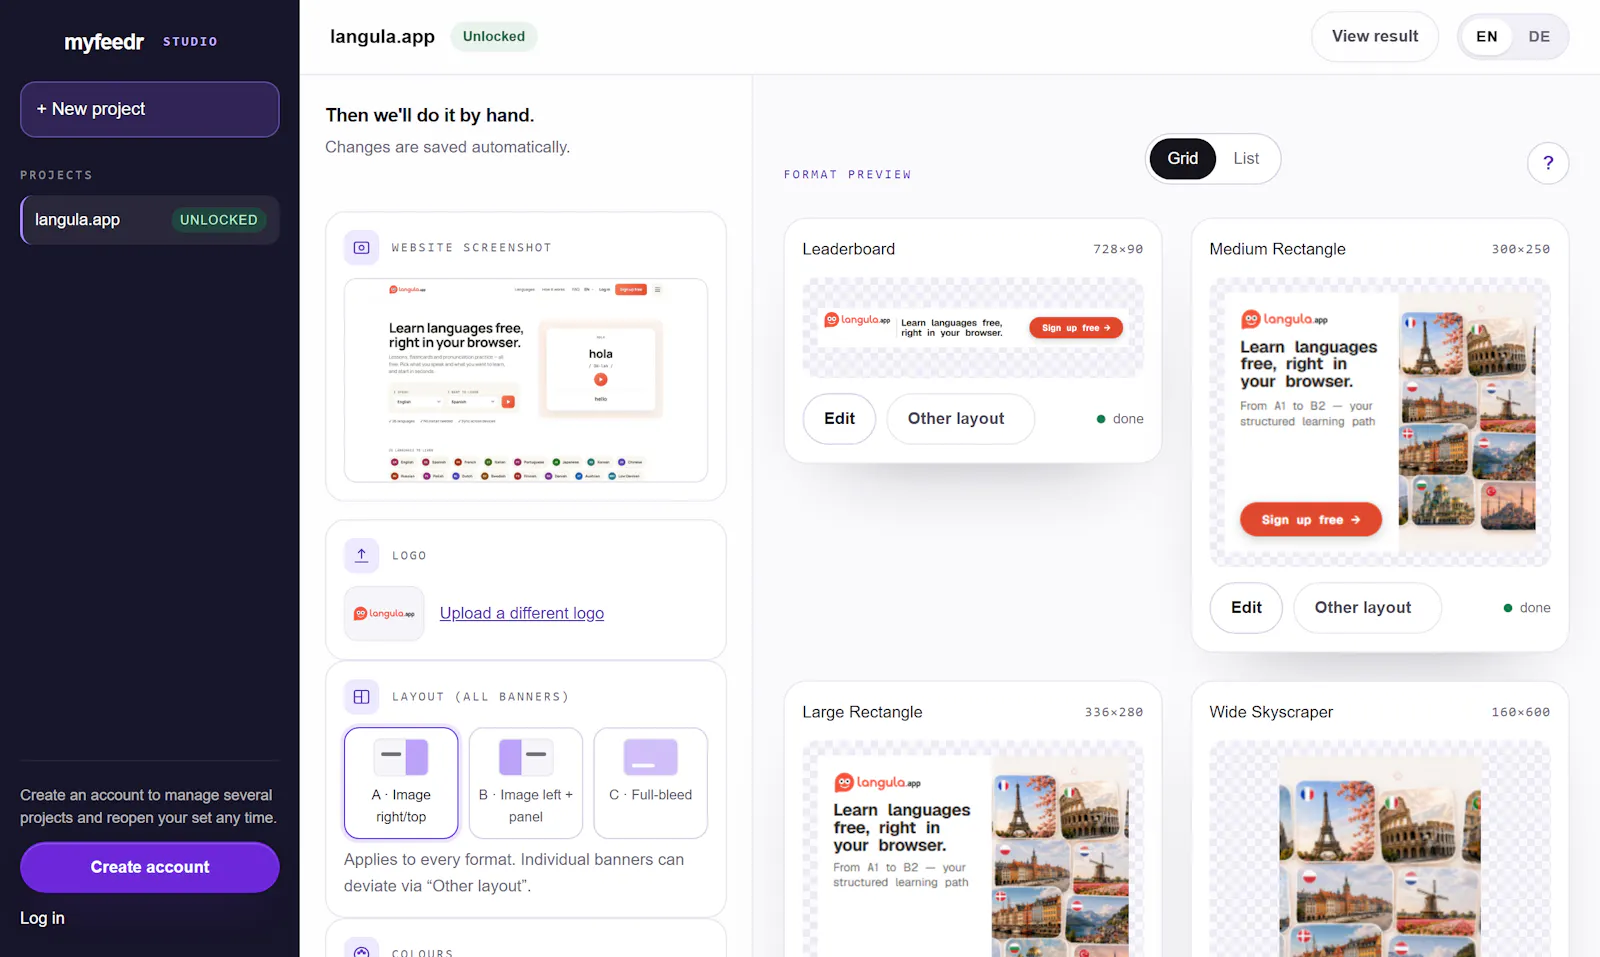Switch format preview to Grid view
1600x957 pixels.
[x=1182, y=158]
